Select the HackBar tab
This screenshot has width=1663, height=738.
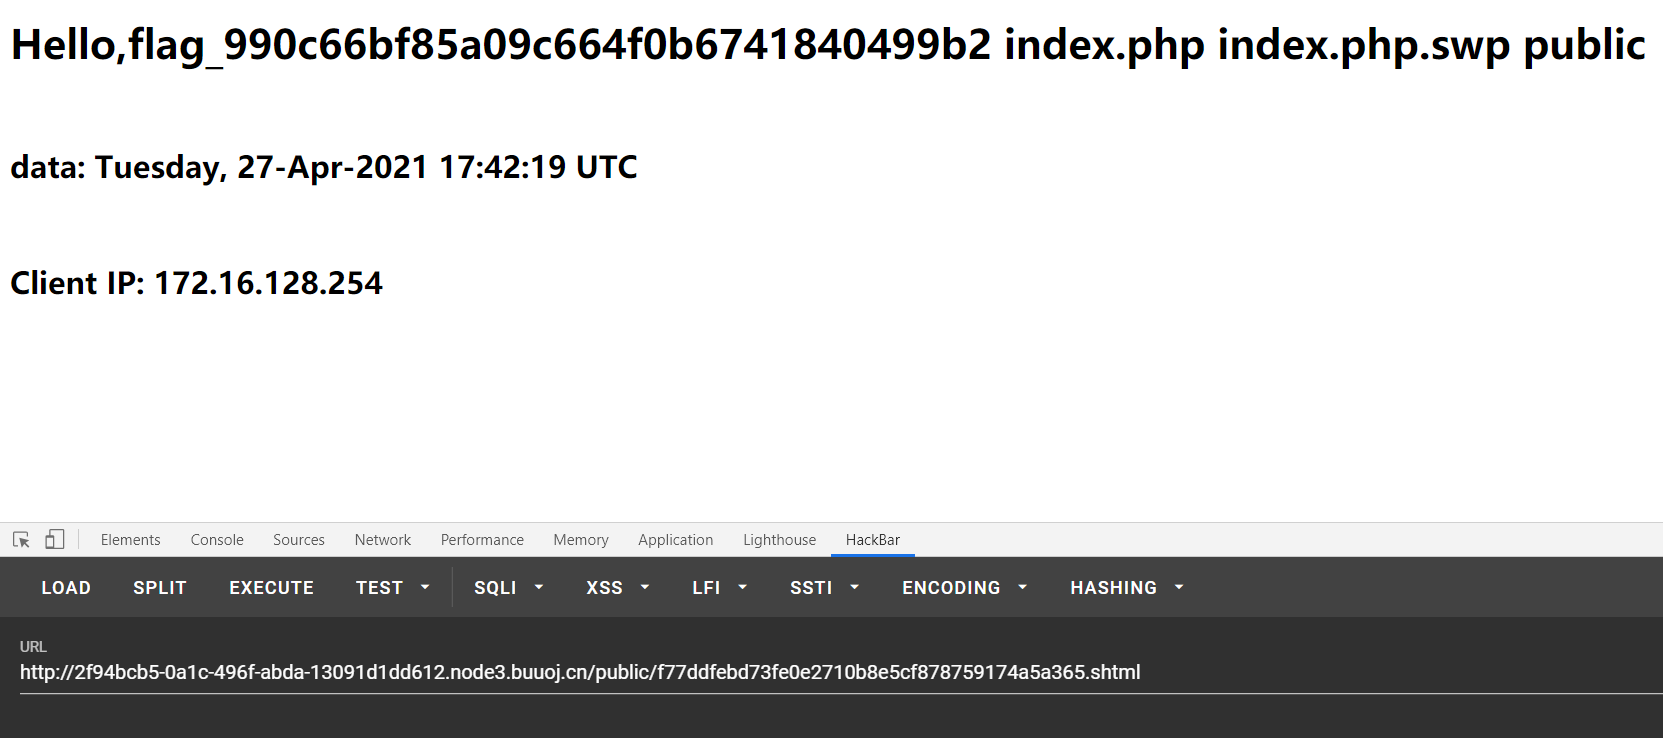click(x=872, y=539)
